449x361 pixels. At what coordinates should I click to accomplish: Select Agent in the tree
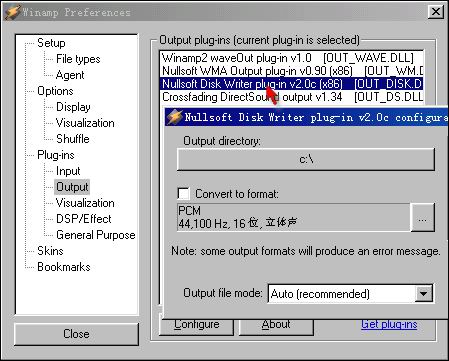[x=70, y=75]
